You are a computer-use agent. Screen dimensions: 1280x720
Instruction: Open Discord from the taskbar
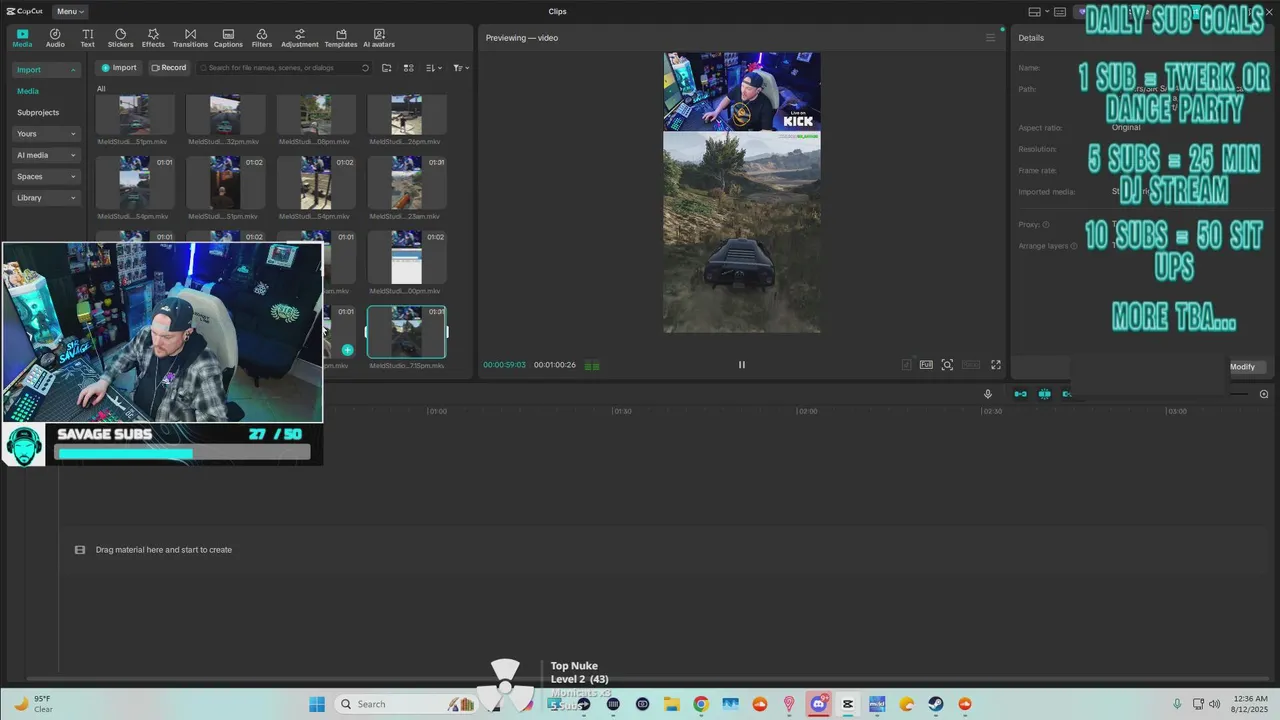tap(819, 704)
